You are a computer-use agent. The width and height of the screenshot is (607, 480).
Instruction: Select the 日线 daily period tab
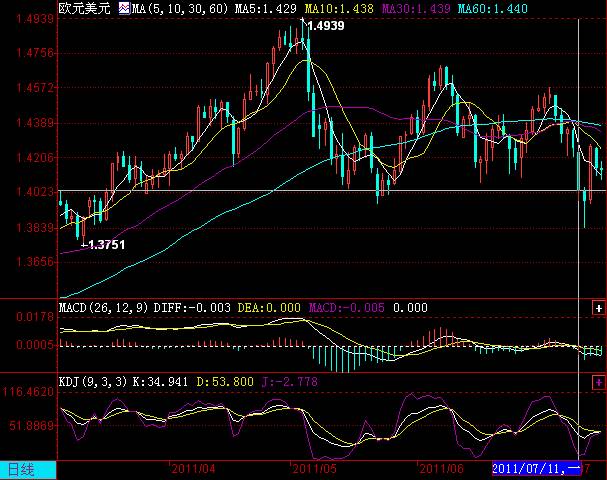[28, 470]
